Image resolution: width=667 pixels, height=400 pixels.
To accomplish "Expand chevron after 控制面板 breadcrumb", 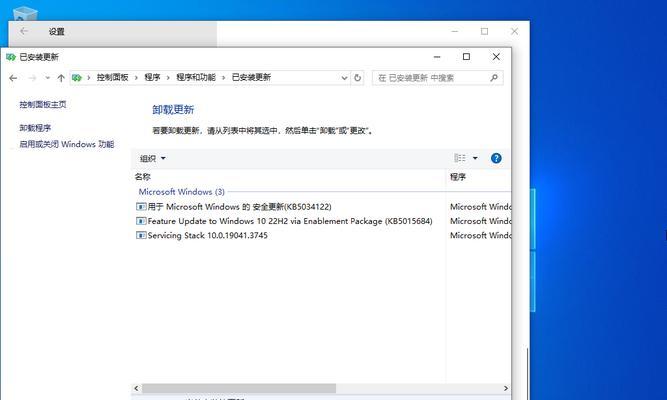I will tap(136, 78).
